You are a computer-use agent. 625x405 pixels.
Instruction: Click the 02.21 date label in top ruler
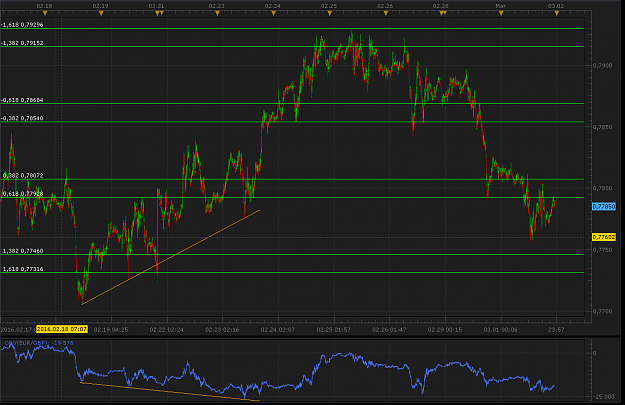(x=156, y=6)
